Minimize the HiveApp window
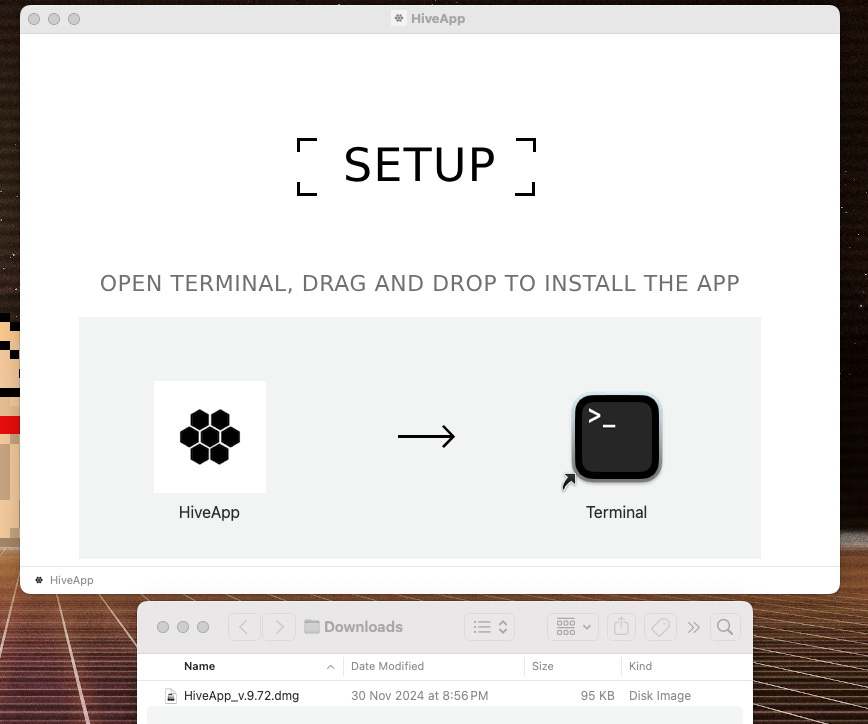This screenshot has width=868, height=724. click(54, 19)
